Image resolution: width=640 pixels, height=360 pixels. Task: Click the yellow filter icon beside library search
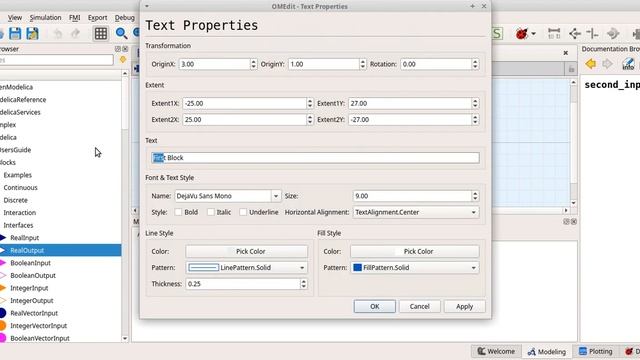122,60
